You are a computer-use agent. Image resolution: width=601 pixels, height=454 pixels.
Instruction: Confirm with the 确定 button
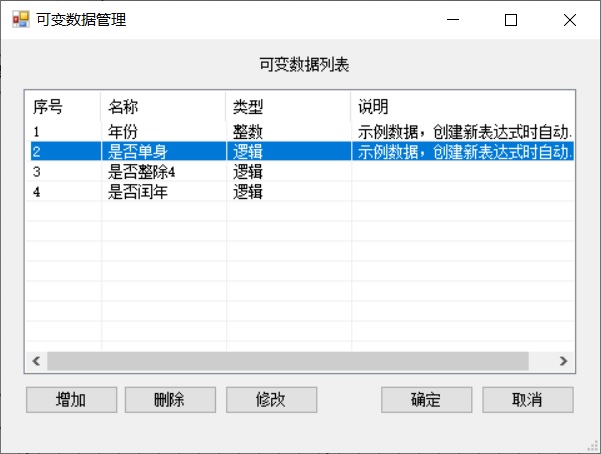click(426, 400)
